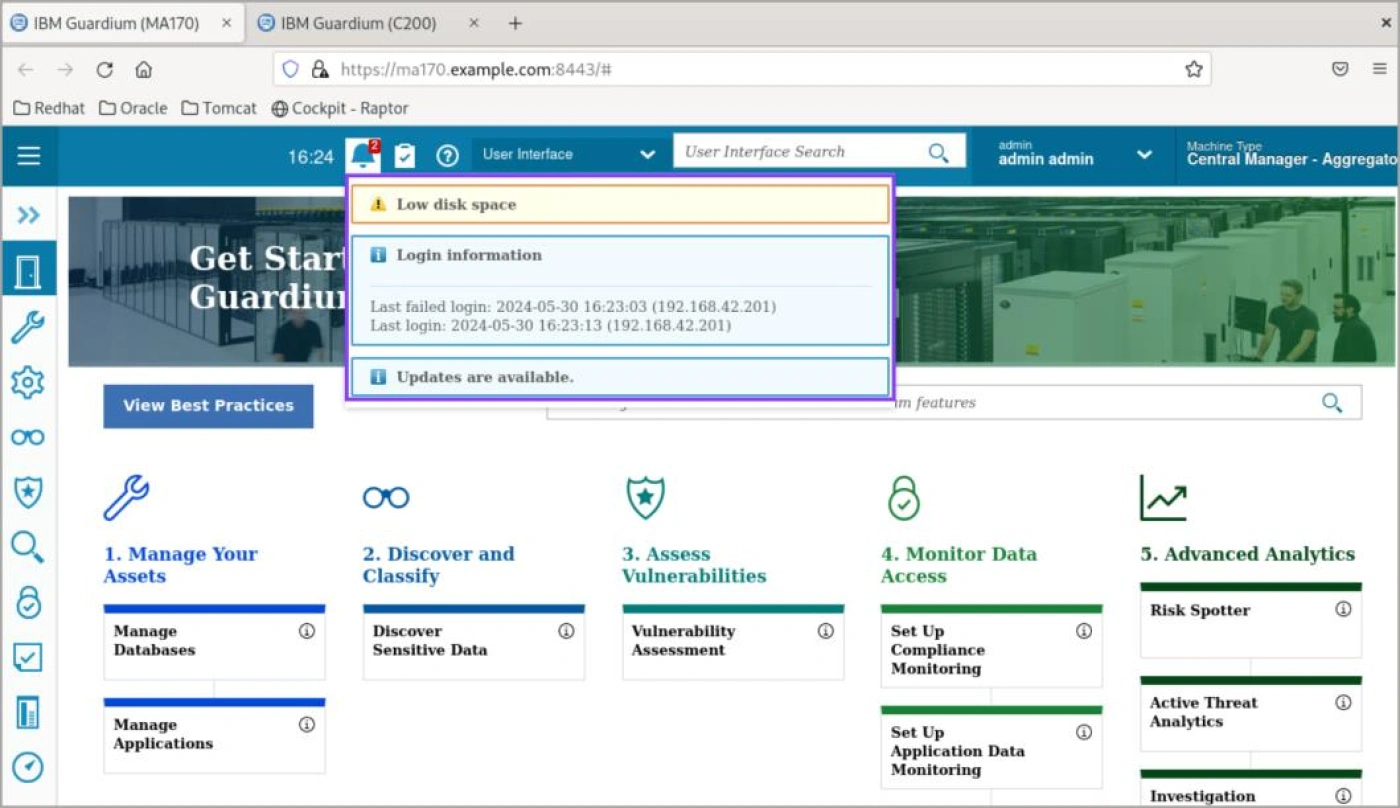This screenshot has width=1400, height=808.
Task: Go to the browser home page
Action: click(144, 69)
